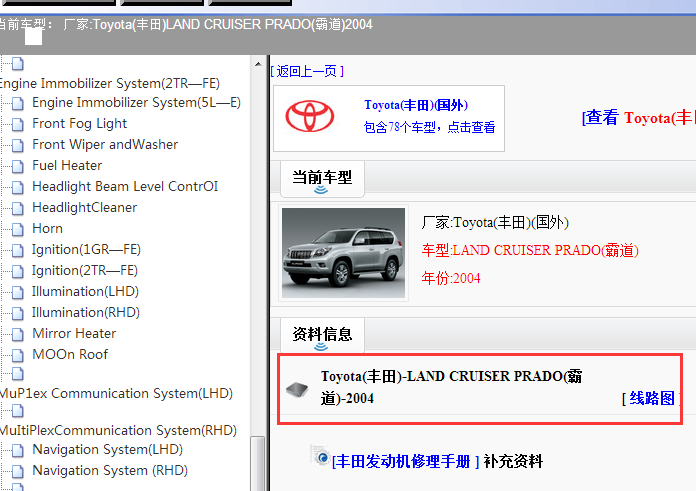696x491 pixels.
Task: Click Toyota(丰田)-LAND CRUISER PRADO(霸道)-2004 title
Action: pos(451,387)
